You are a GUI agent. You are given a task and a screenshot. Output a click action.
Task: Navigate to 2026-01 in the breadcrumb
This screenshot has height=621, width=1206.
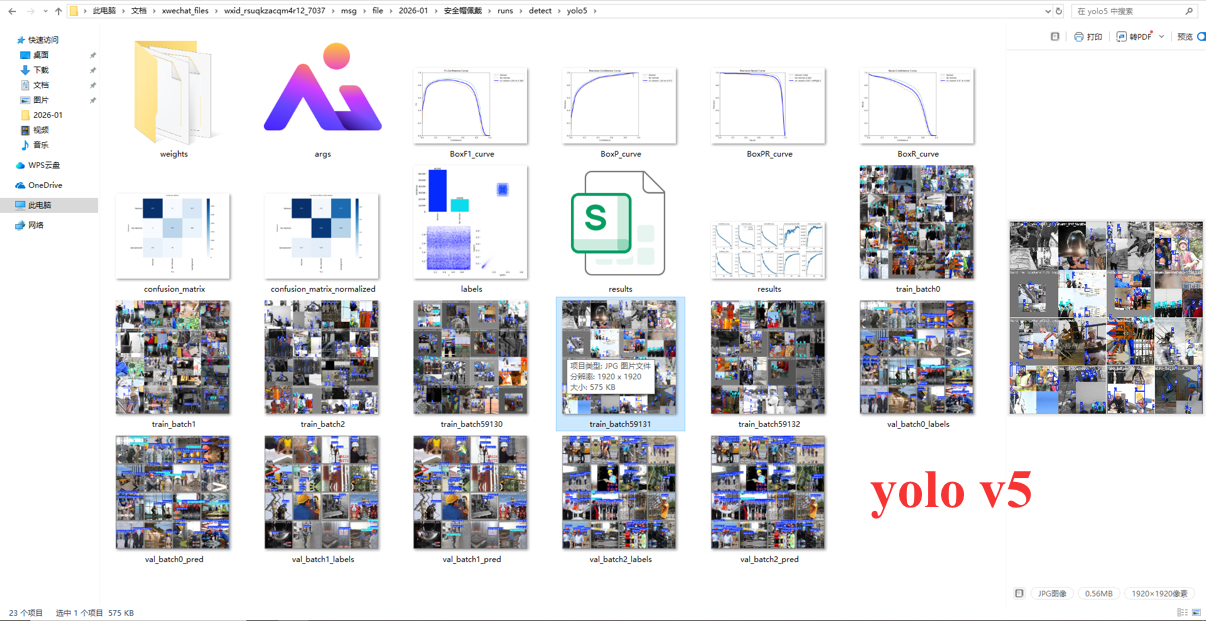(412, 11)
